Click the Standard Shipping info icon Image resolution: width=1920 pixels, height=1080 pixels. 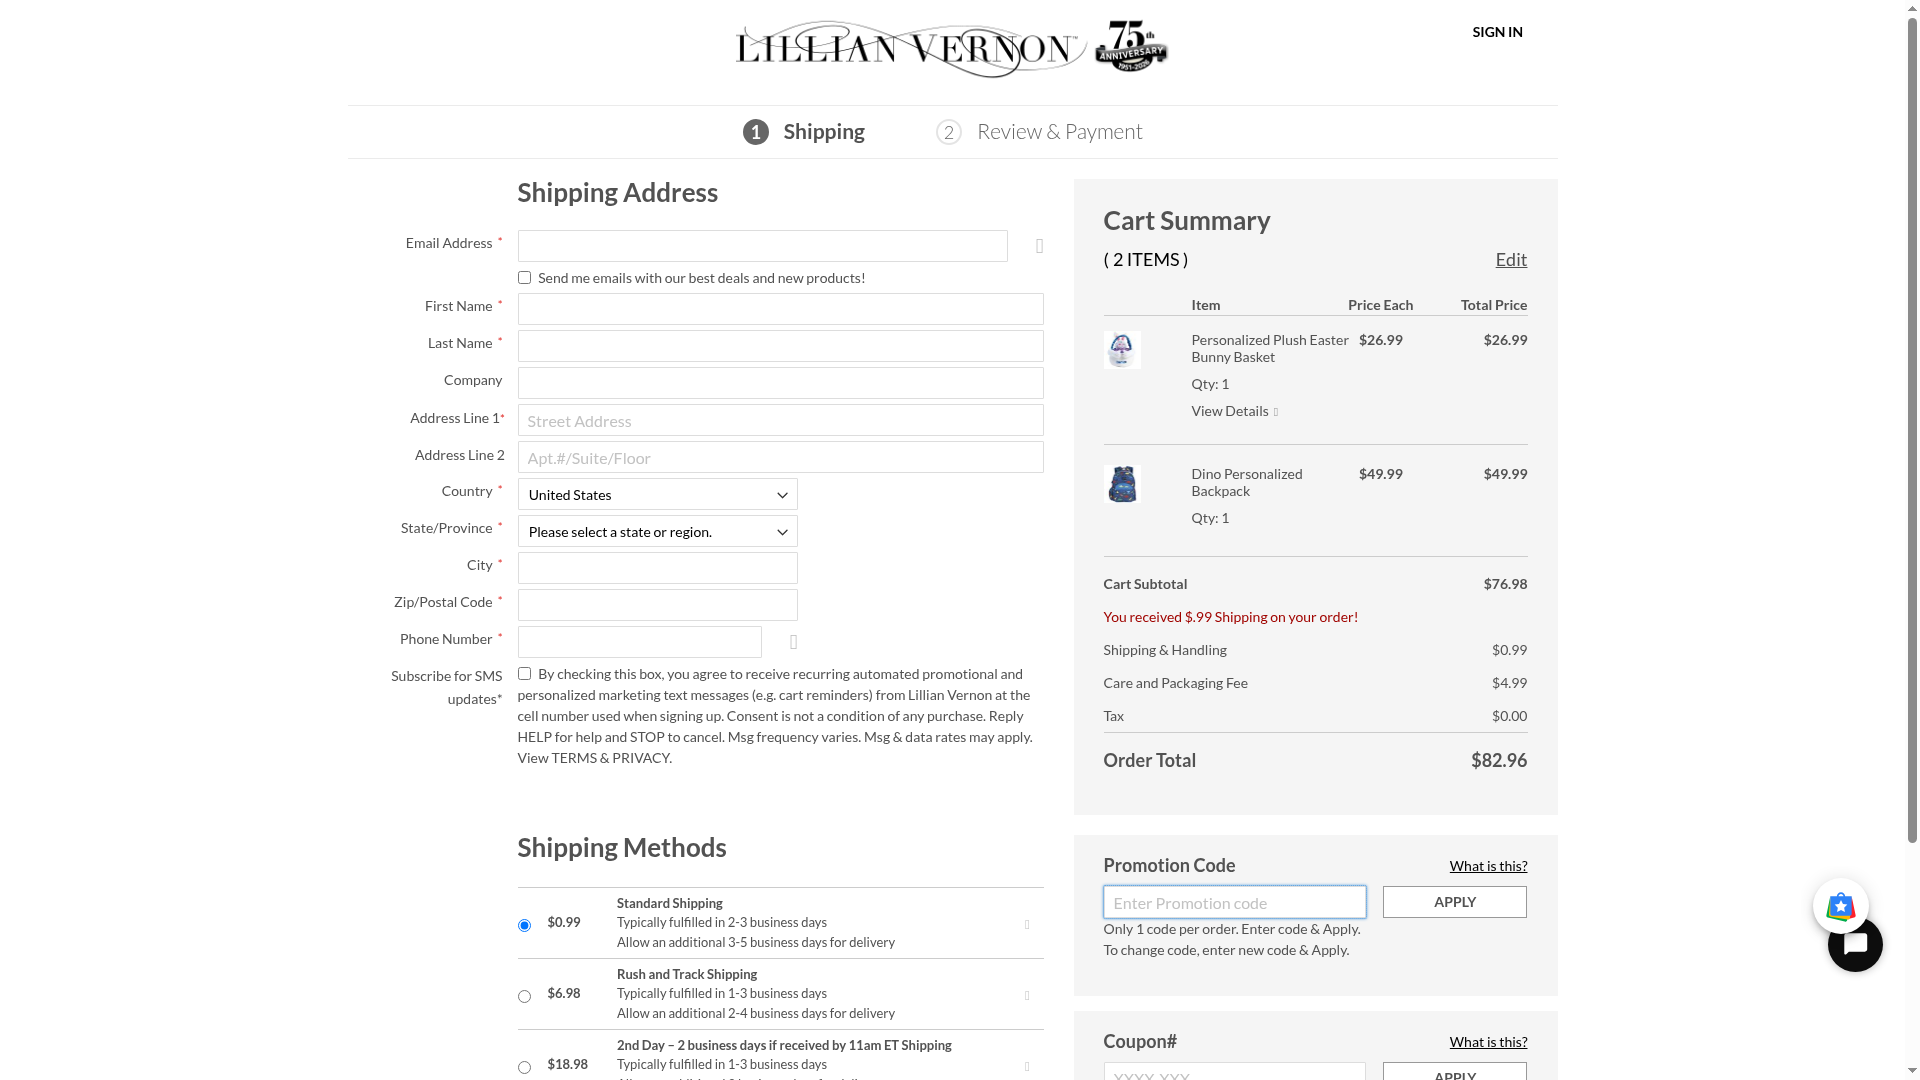(x=1027, y=925)
